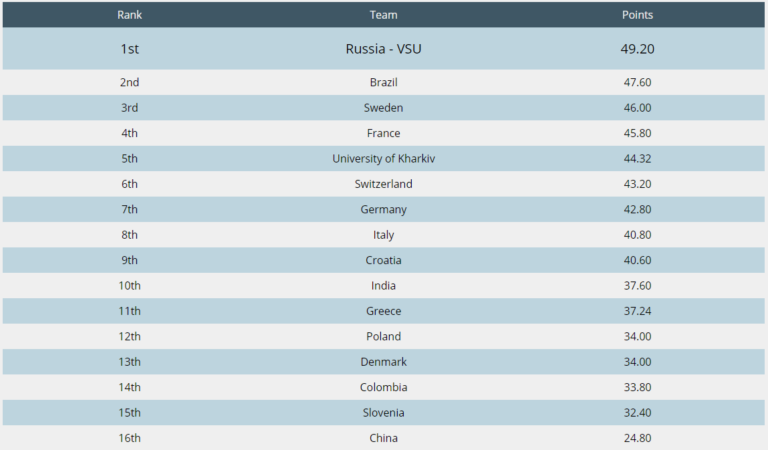The image size is (768, 450).
Task: Click the 13th rank cell
Action: (129, 362)
